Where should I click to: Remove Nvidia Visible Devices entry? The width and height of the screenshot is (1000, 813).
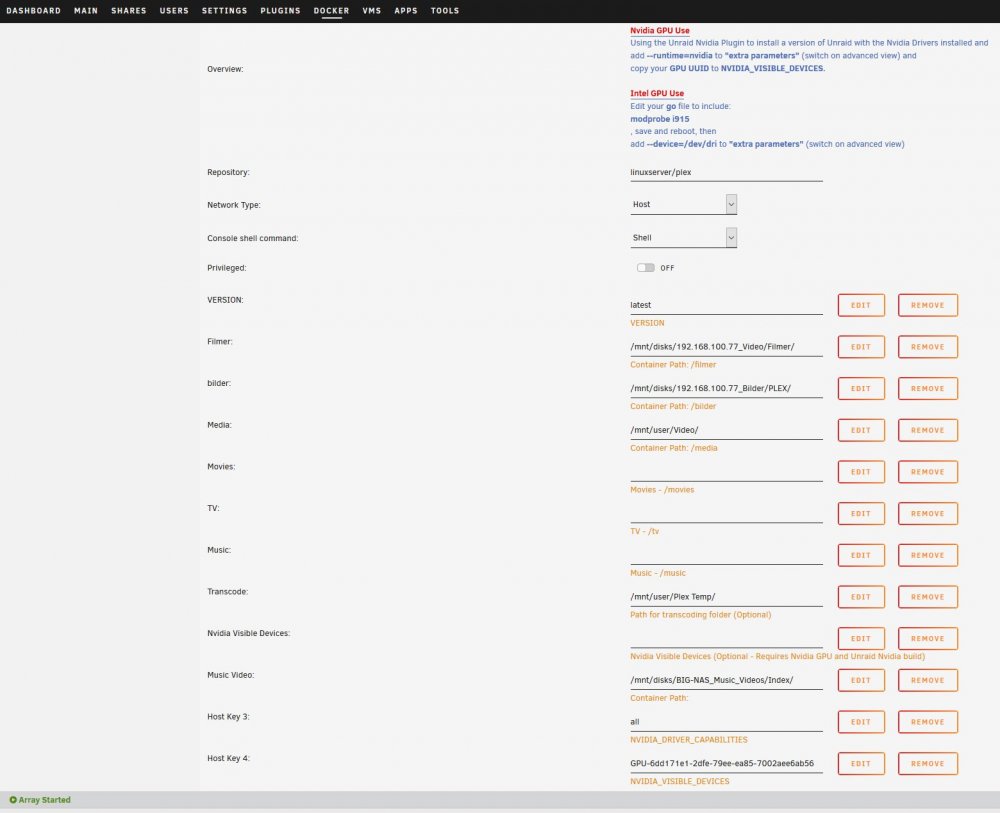coord(927,638)
